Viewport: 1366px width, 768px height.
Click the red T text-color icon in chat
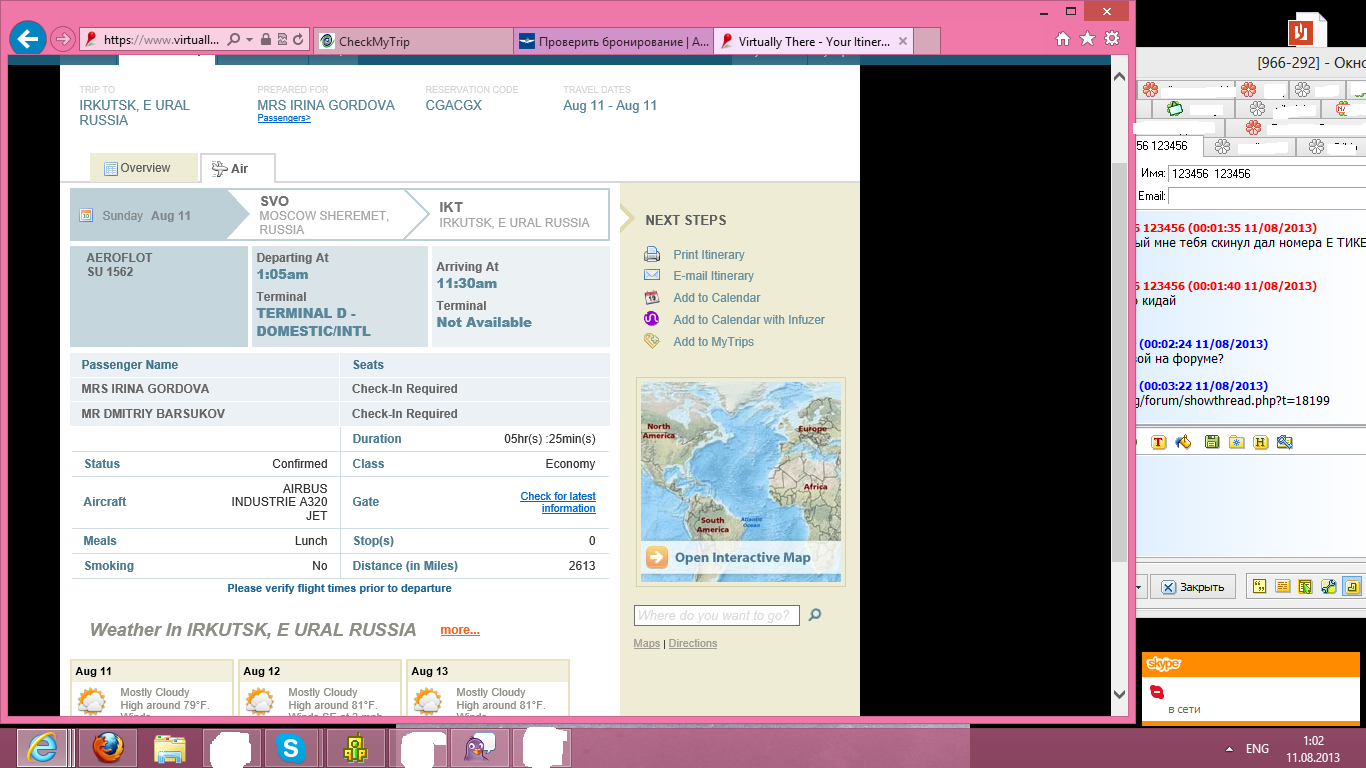[1159, 442]
